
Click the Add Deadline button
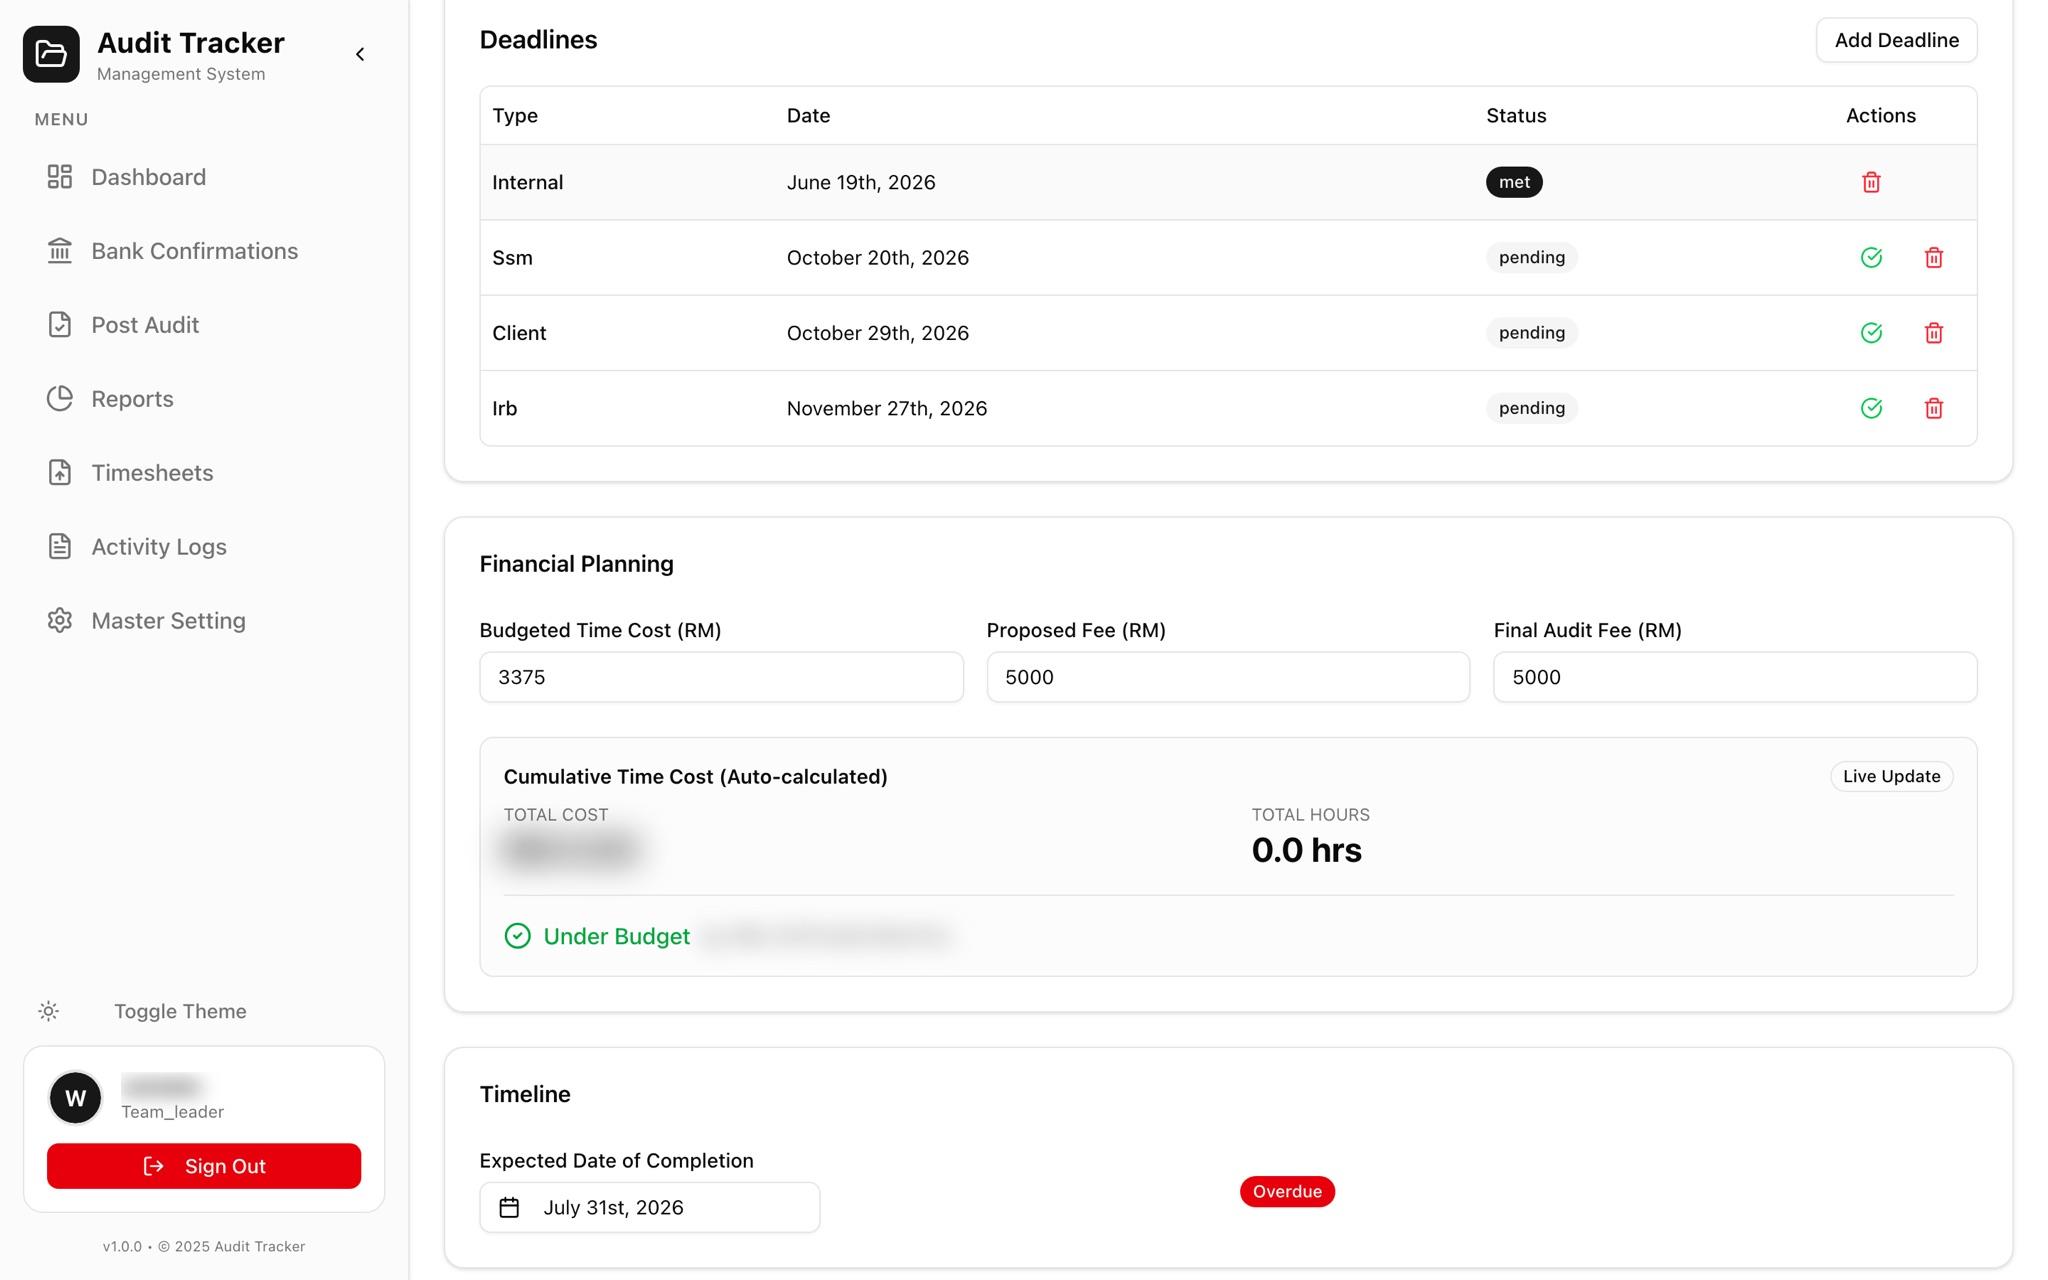(1896, 40)
